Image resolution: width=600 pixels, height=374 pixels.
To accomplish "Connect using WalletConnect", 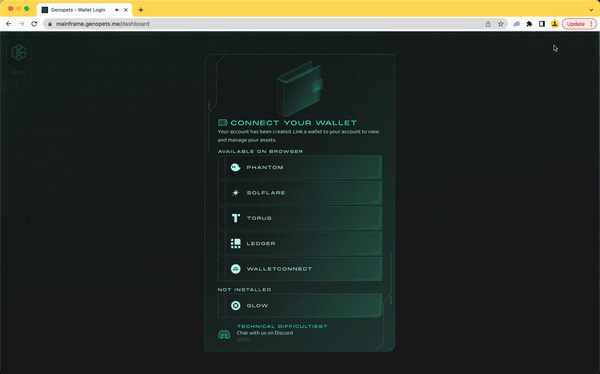I will (300, 269).
